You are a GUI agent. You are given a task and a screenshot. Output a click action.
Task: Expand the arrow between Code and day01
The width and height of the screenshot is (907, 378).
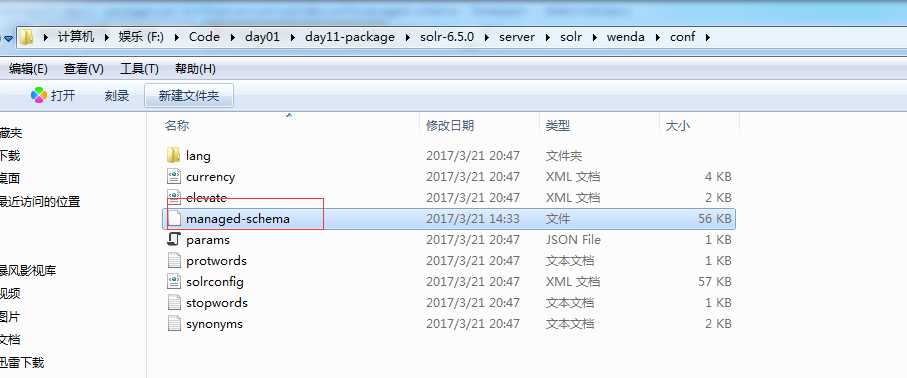pos(232,38)
